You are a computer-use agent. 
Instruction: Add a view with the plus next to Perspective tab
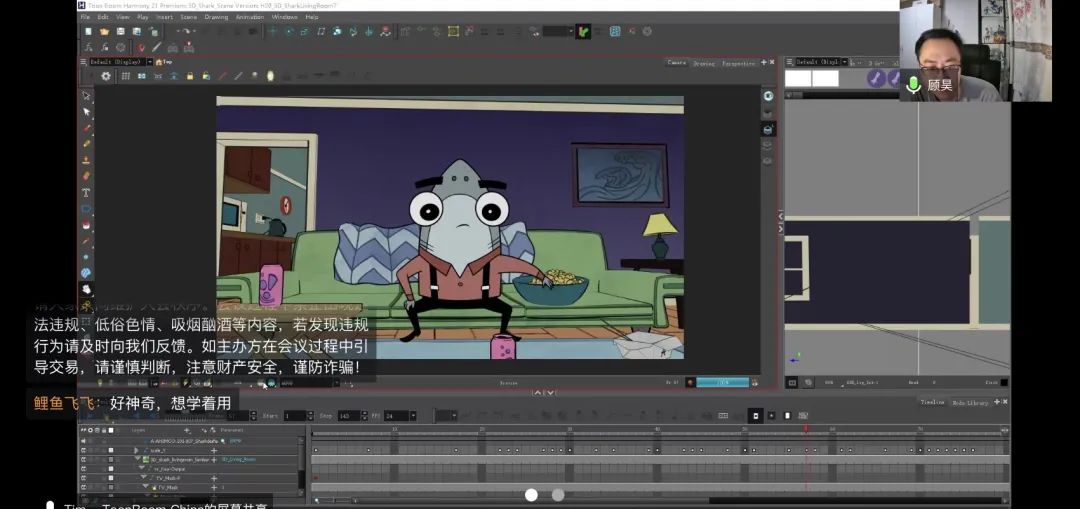(763, 63)
